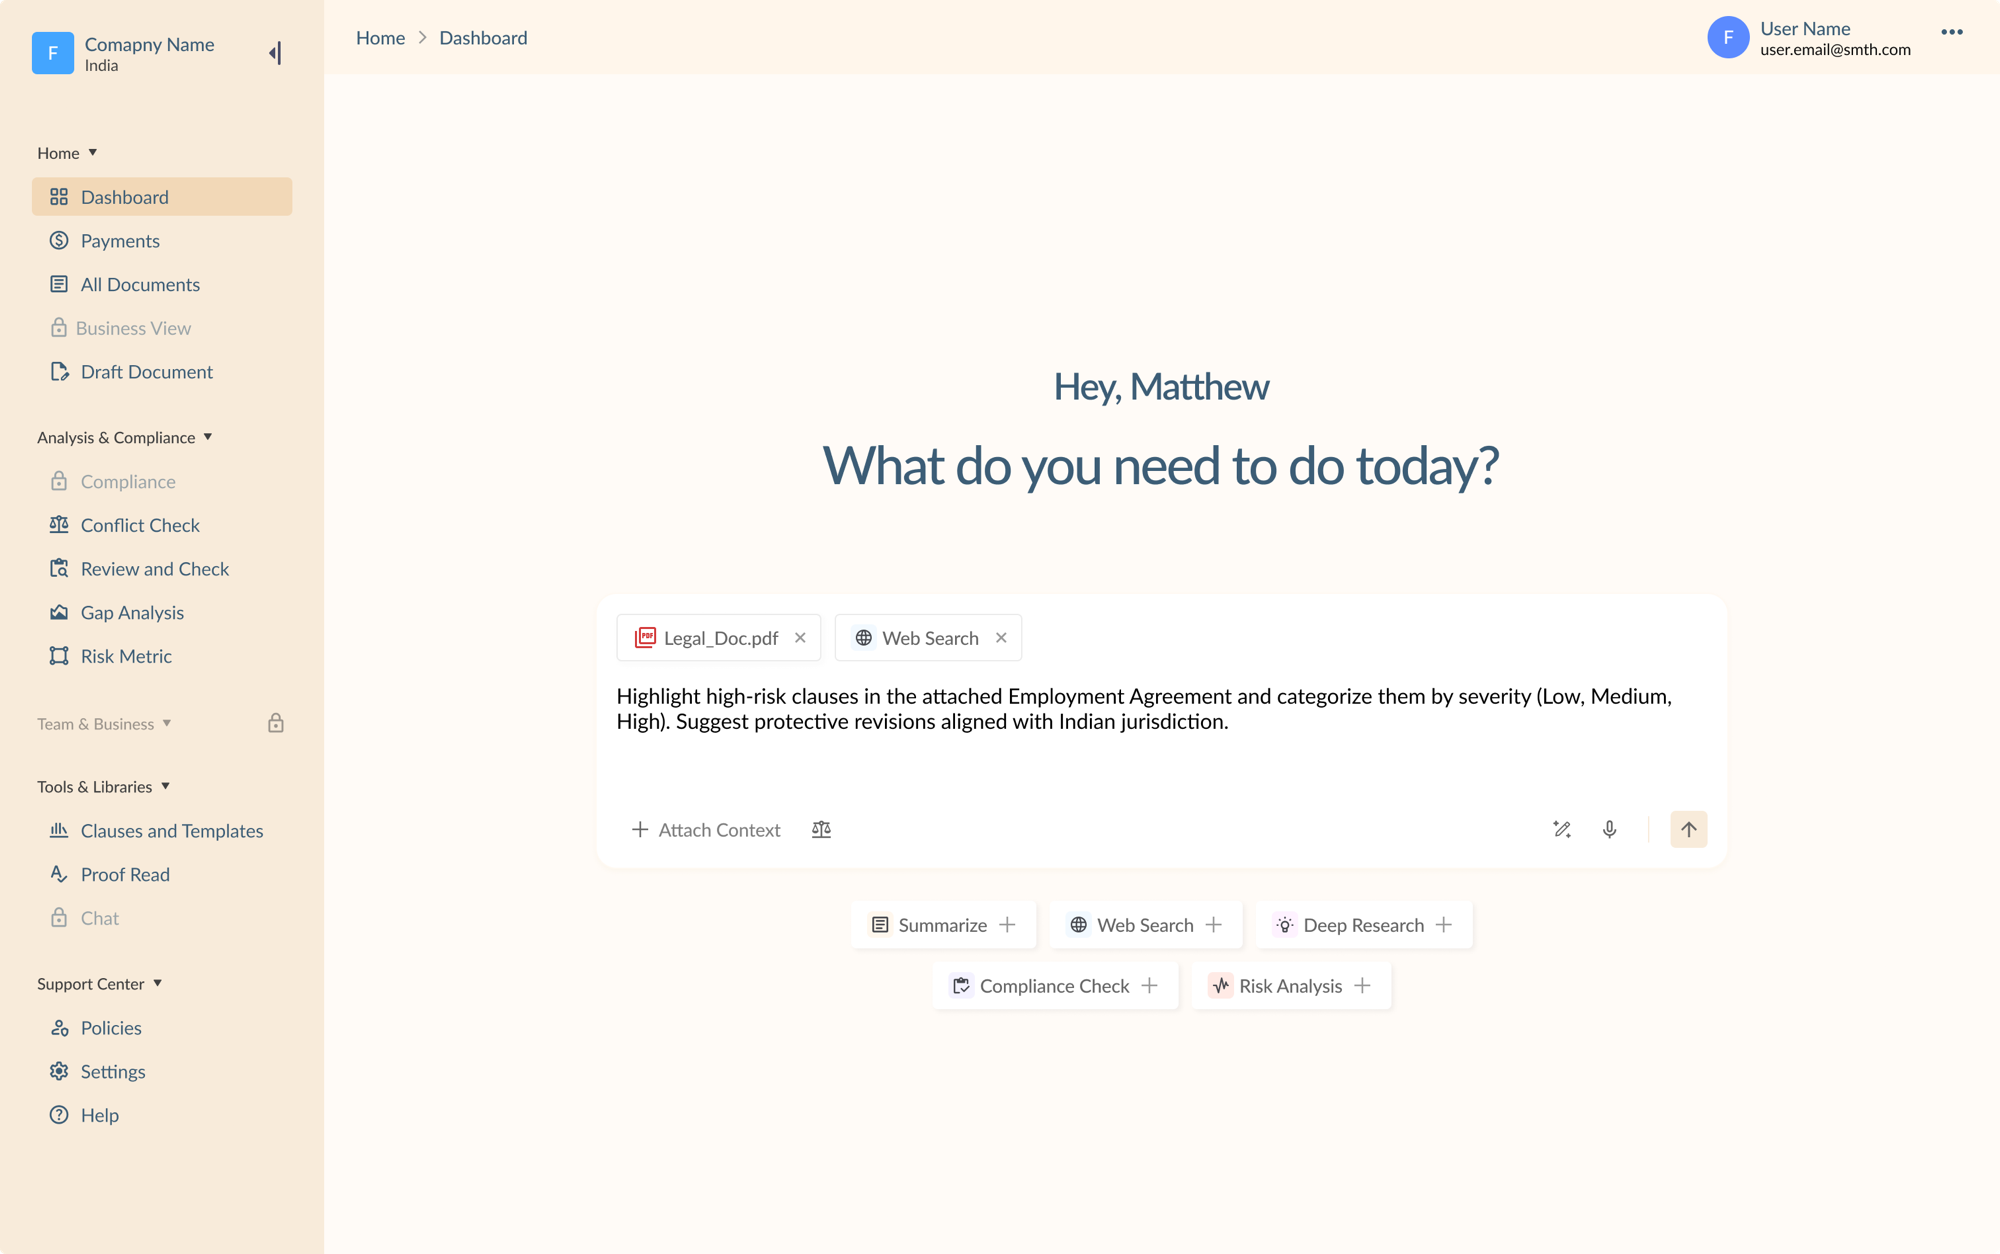The height and width of the screenshot is (1254, 2000).
Task: Add the Risk Analysis action
Action: tap(1290, 986)
